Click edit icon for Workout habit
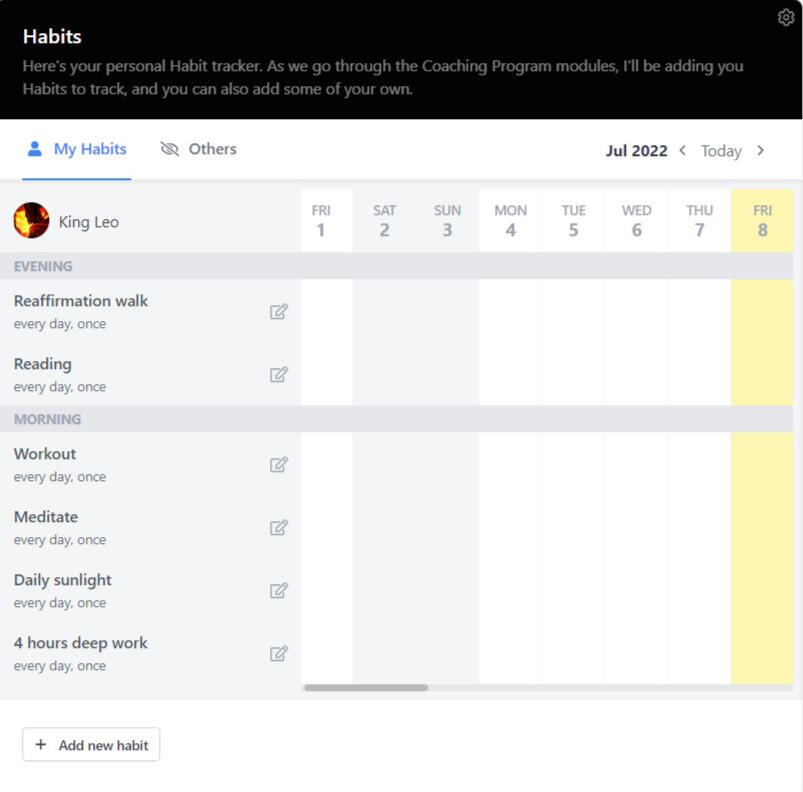This screenshot has width=803, height=792. coord(279,465)
